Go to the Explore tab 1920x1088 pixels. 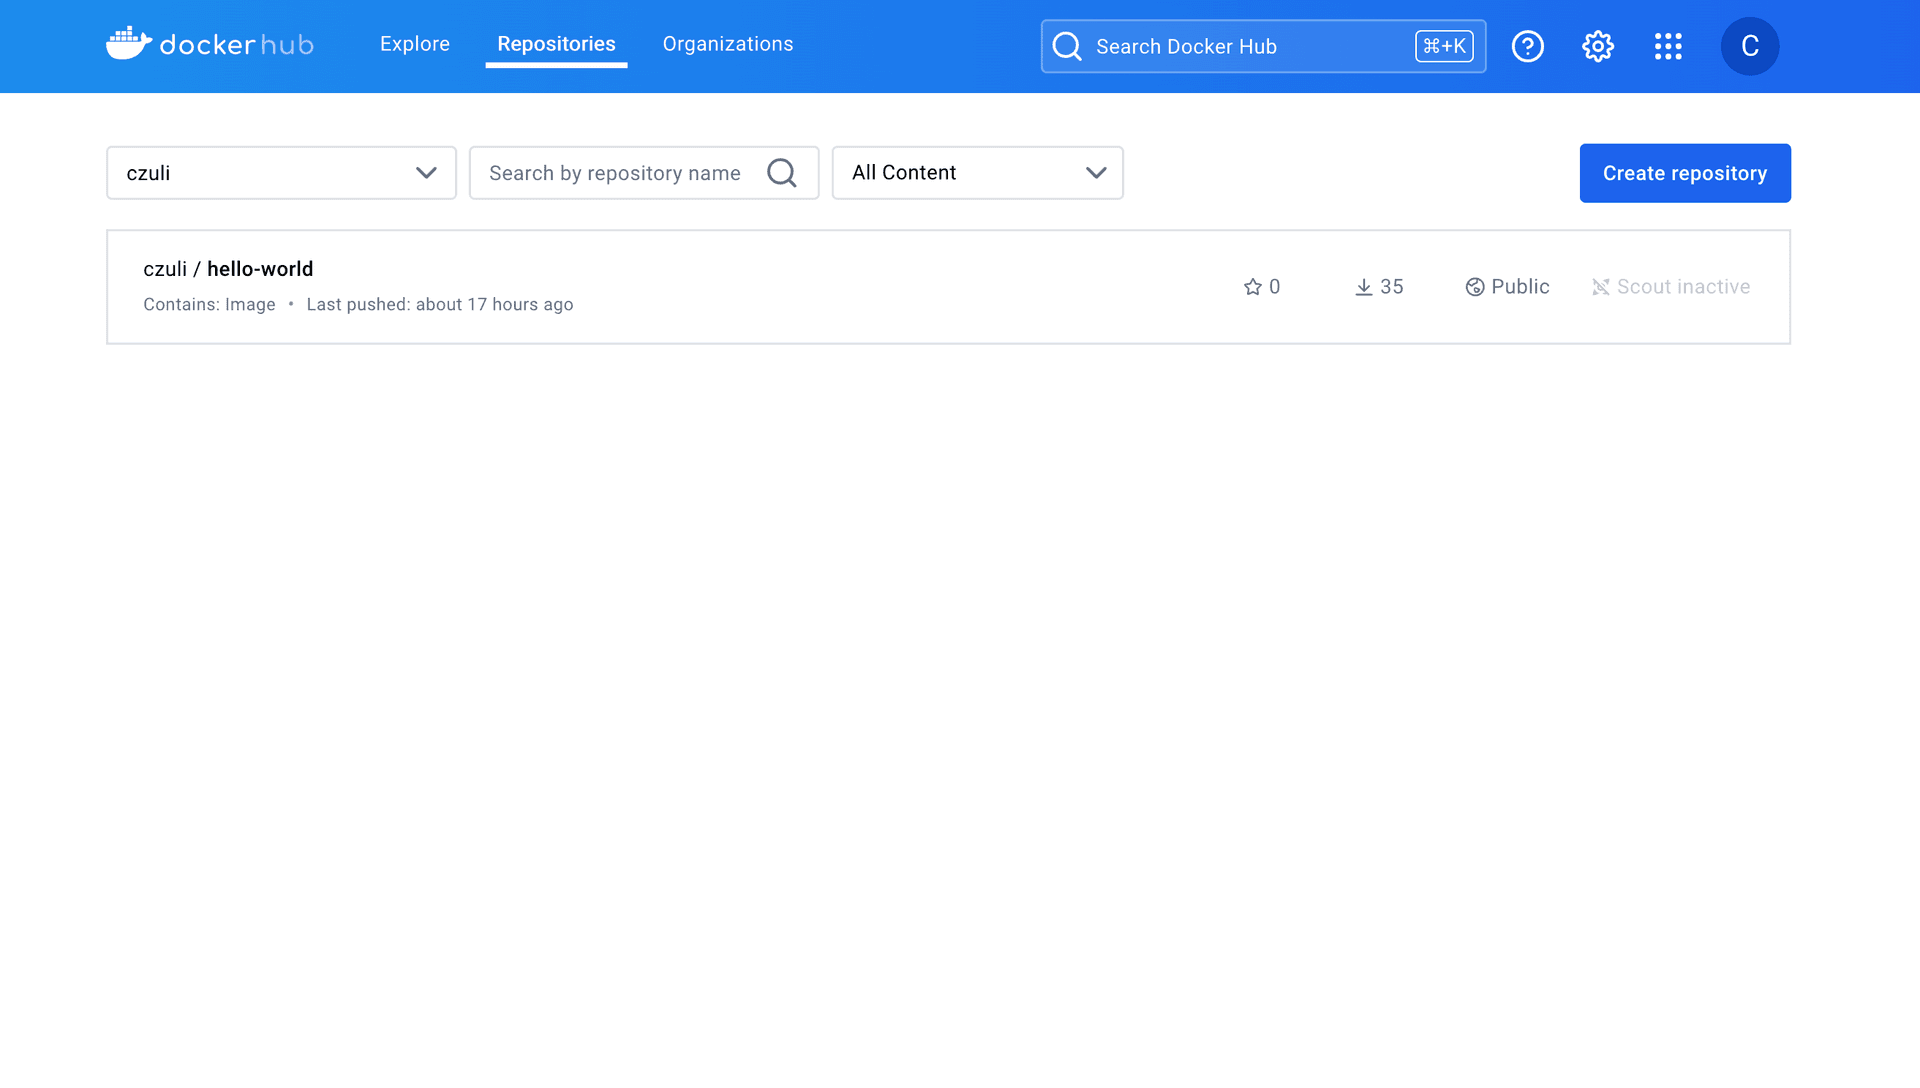point(414,44)
